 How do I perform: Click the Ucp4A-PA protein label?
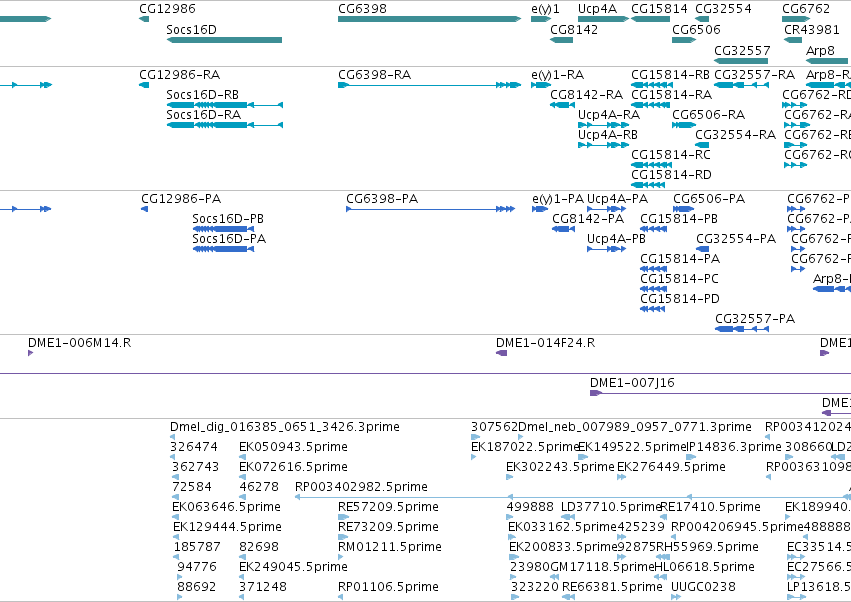pyautogui.click(x=617, y=199)
